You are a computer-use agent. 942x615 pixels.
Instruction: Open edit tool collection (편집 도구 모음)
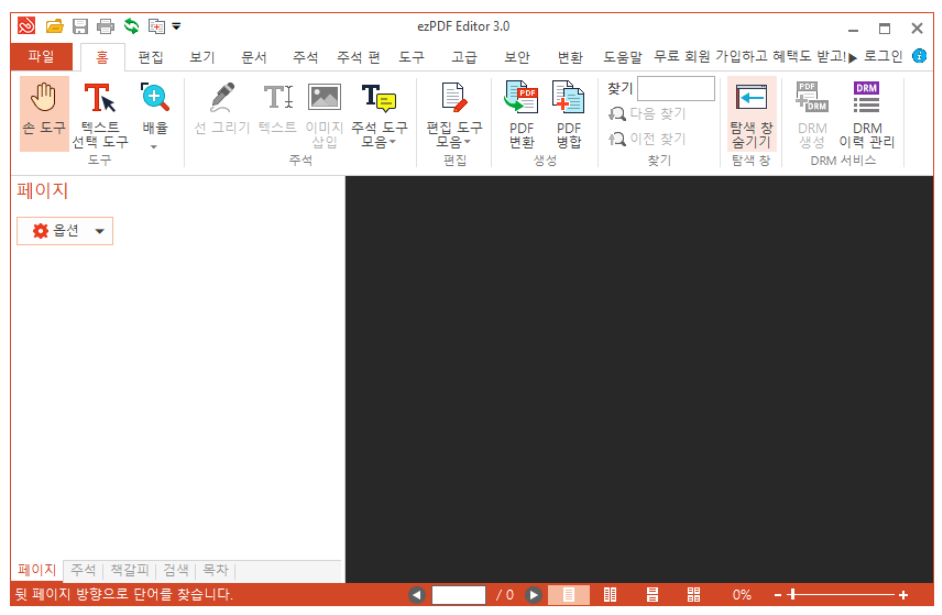[454, 115]
